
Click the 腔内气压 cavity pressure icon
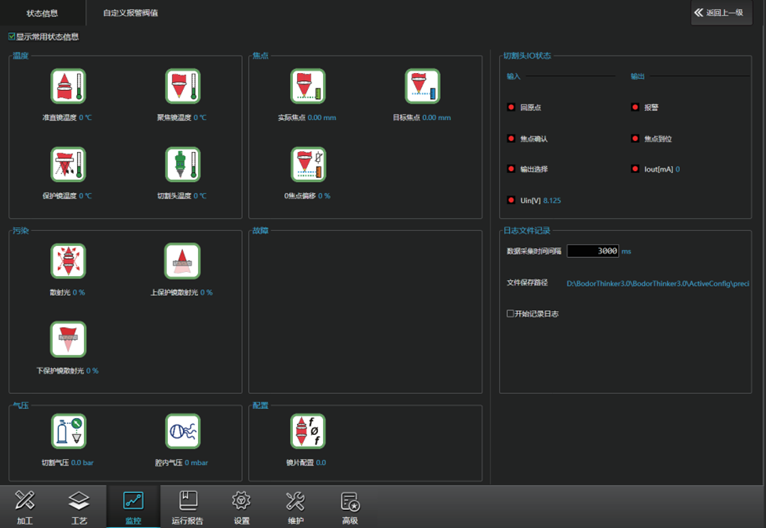[182, 431]
